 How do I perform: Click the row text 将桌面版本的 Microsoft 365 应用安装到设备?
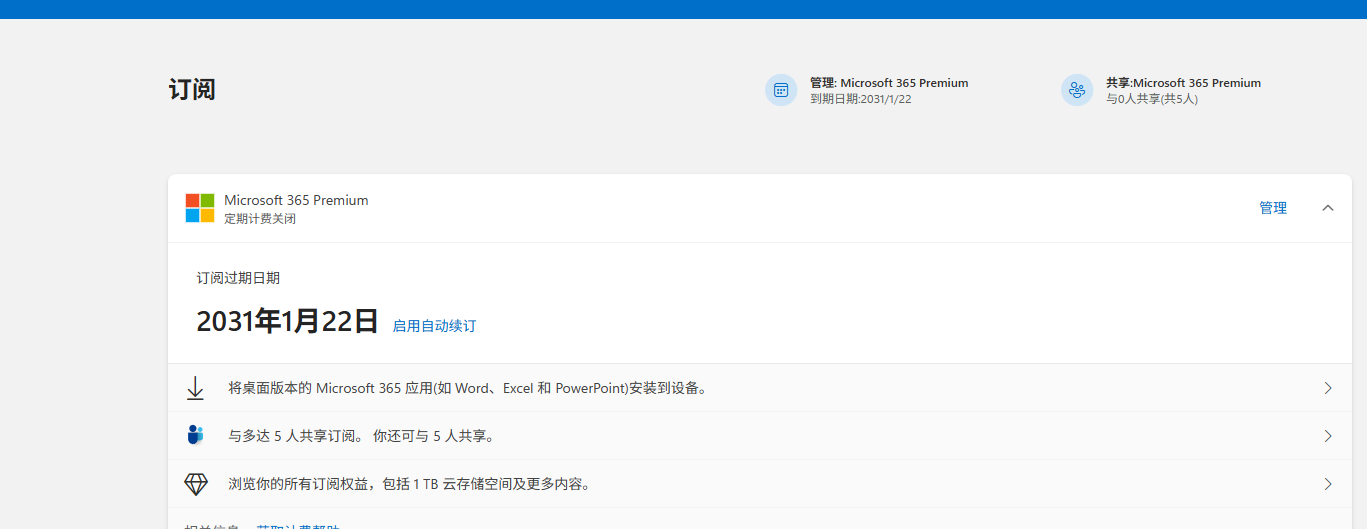(468, 388)
